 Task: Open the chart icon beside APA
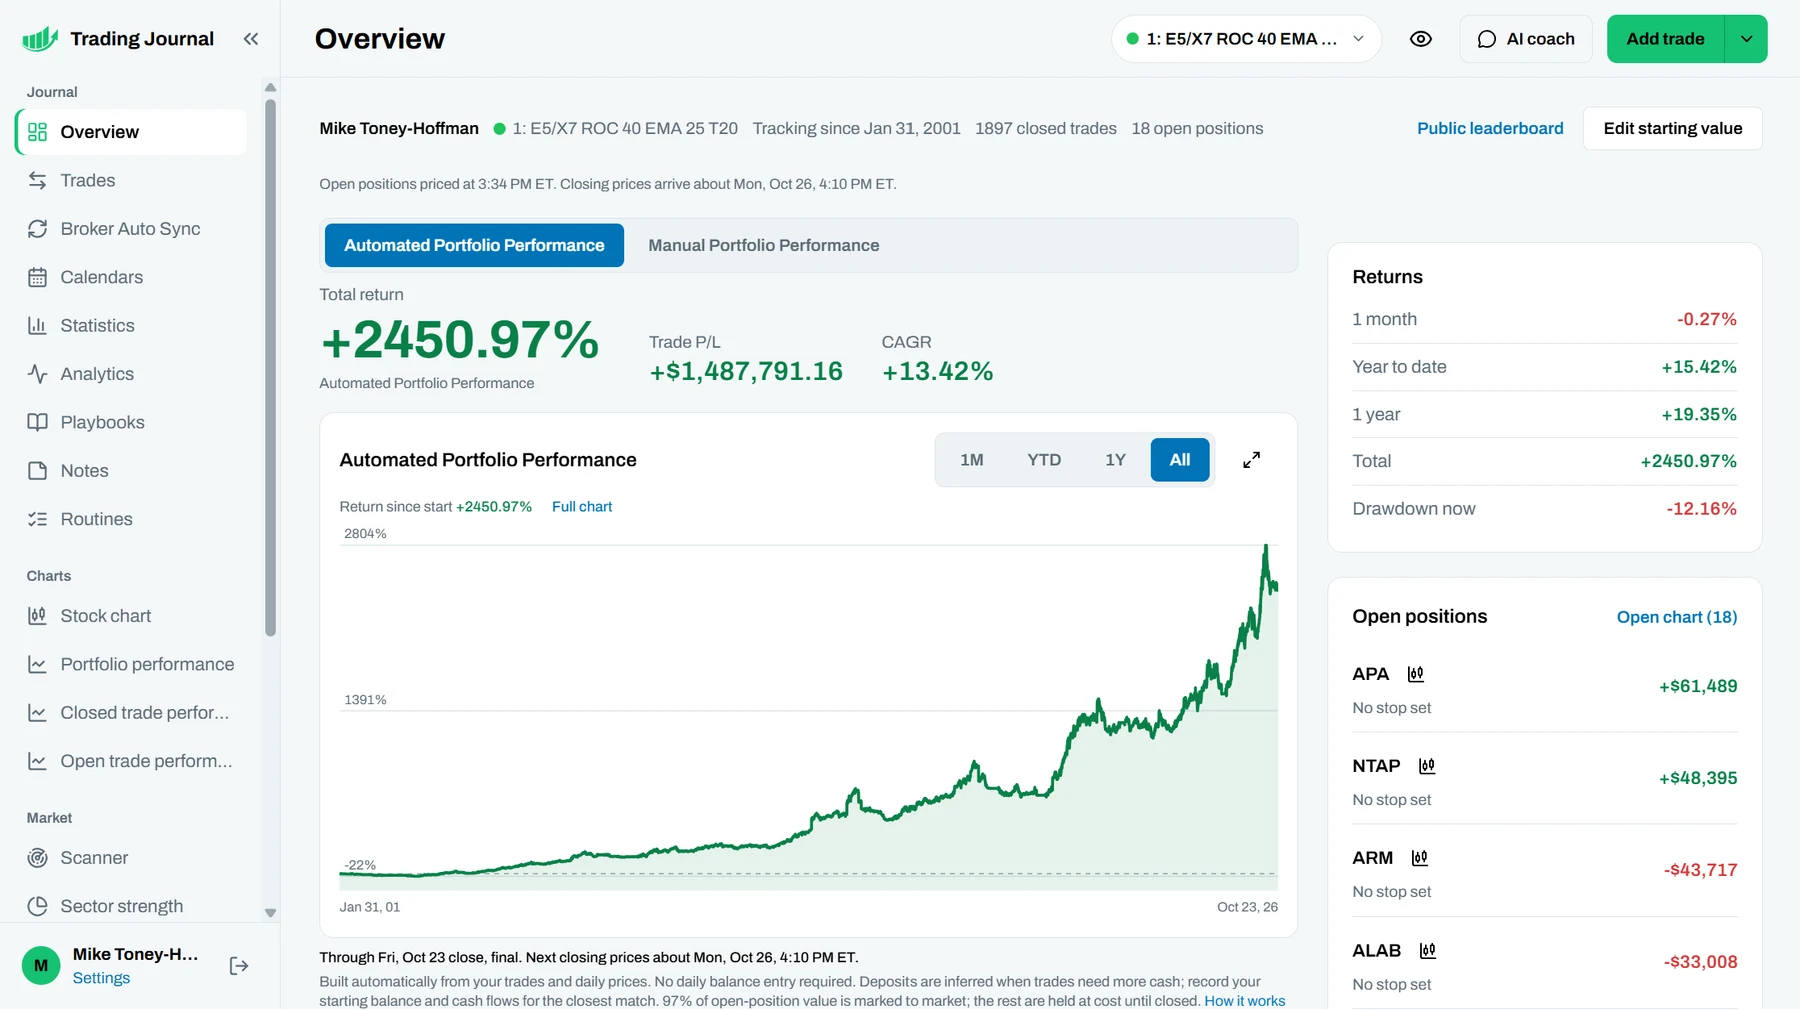click(x=1415, y=675)
